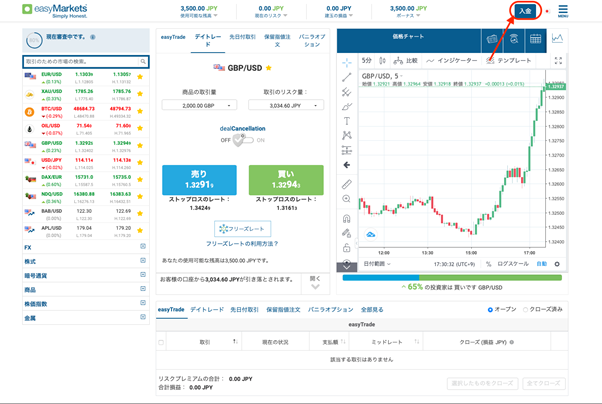Select the trend line drawing tool
Image resolution: width=602 pixels, height=404 pixels.
347,77
